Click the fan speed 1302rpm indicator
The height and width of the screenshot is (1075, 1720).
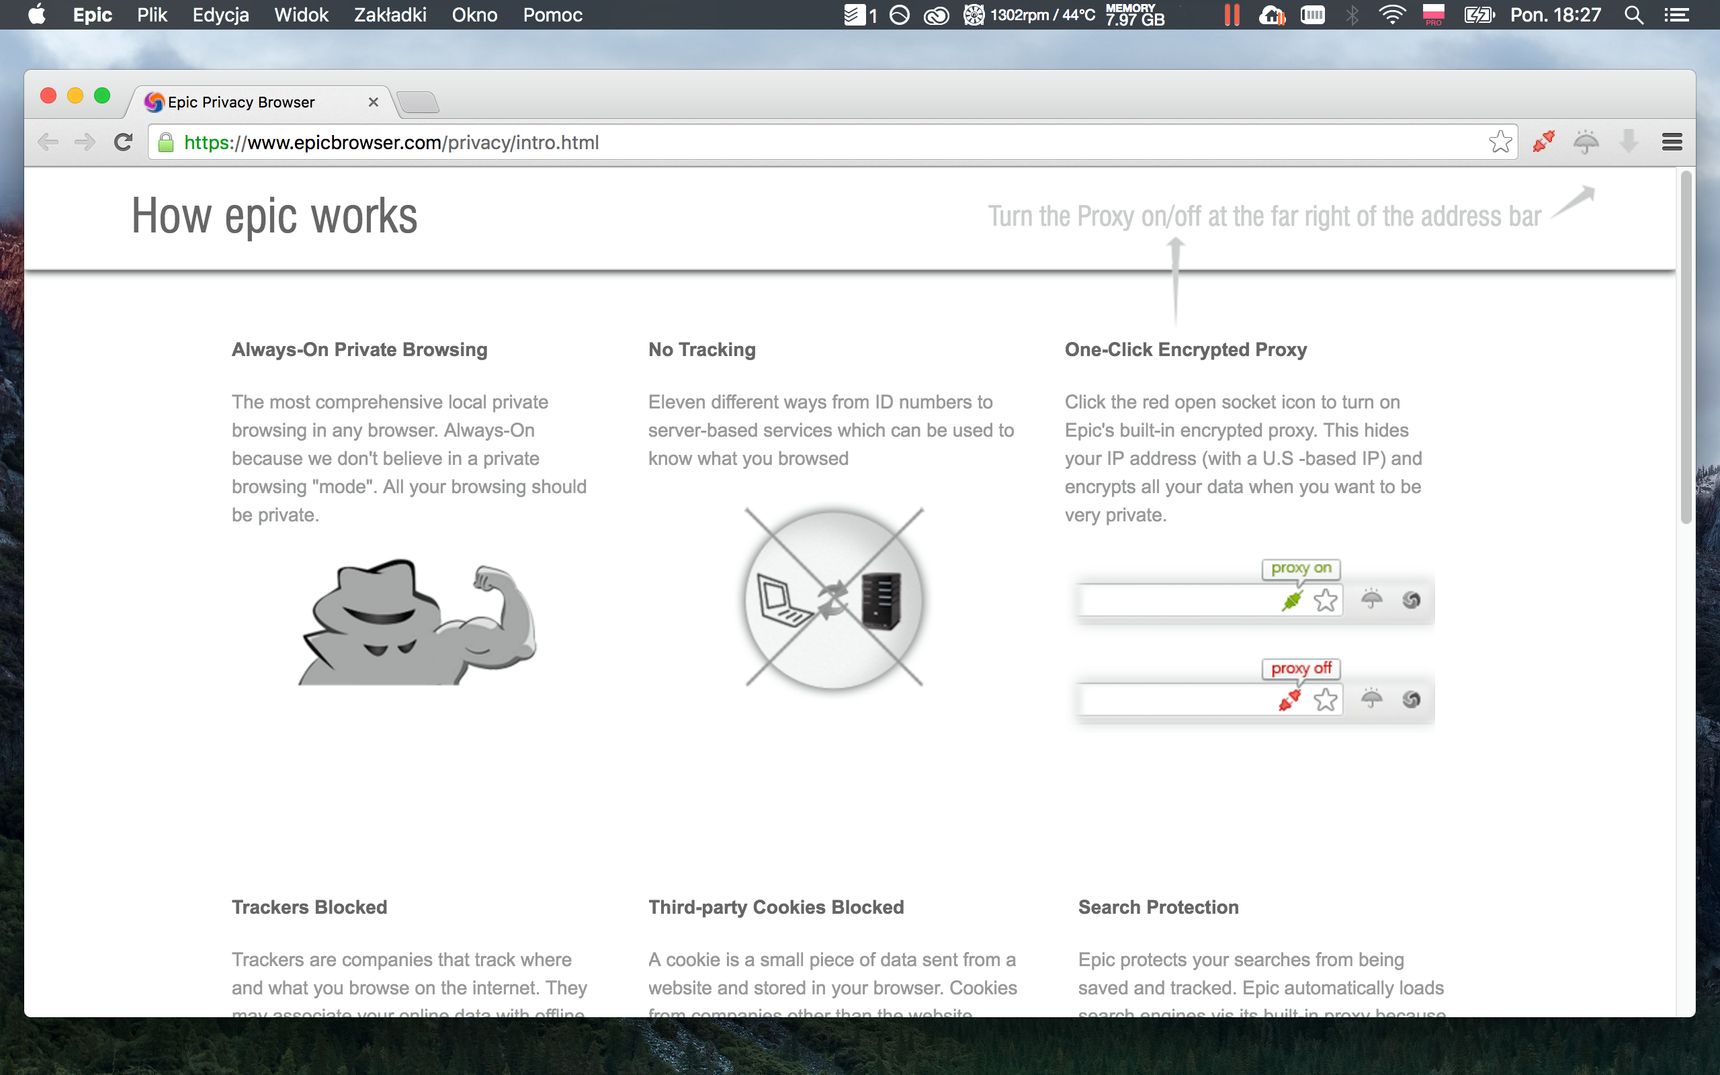pos(1030,15)
